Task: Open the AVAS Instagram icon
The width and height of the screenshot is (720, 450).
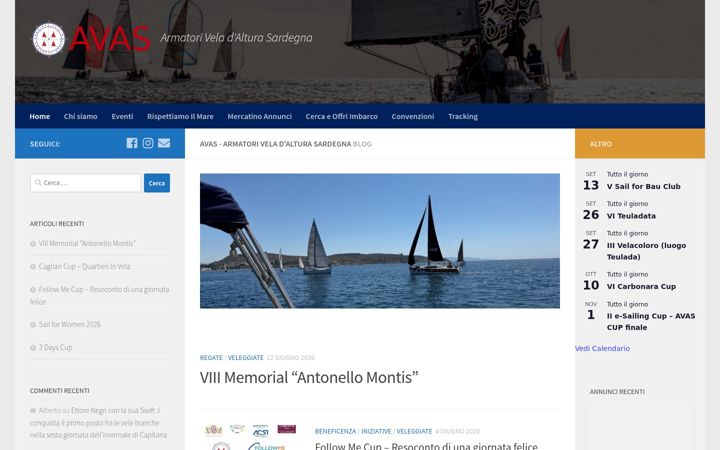Action: (147, 143)
